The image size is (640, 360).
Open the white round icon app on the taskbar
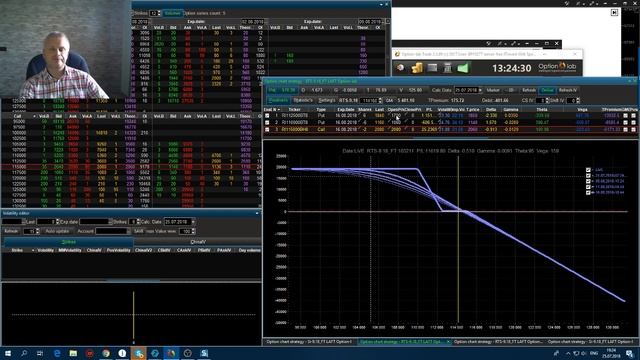[122, 353]
